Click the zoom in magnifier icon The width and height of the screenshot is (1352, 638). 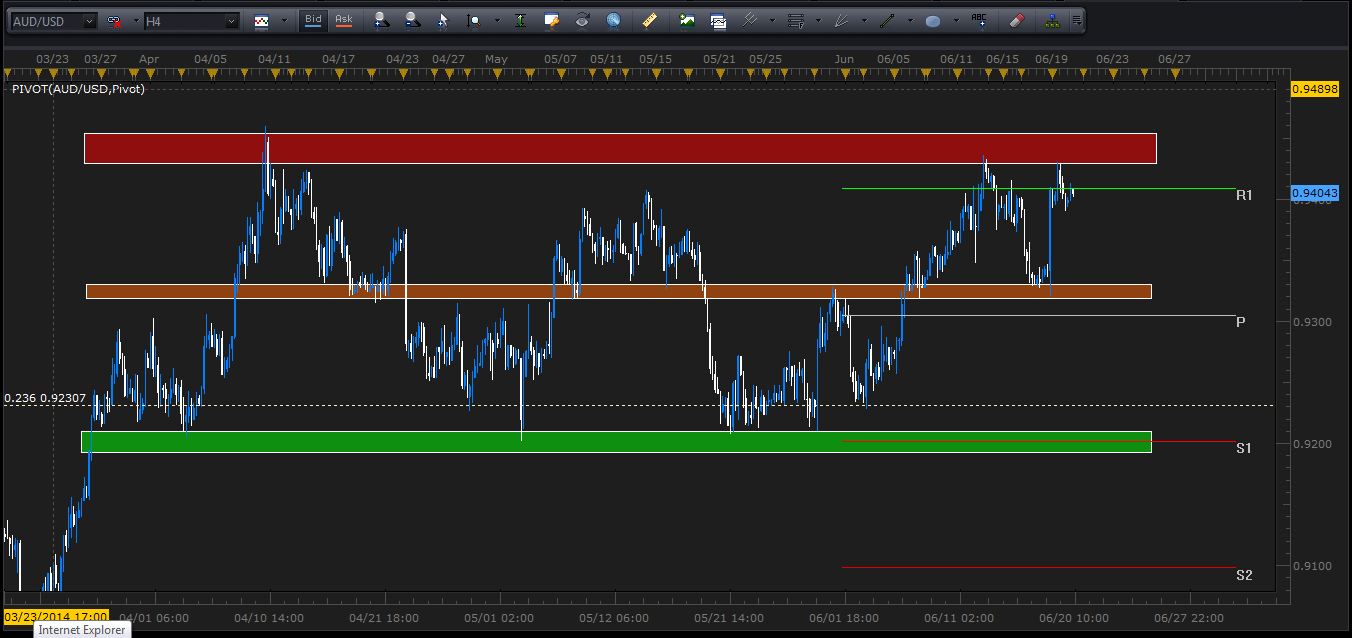click(380, 20)
